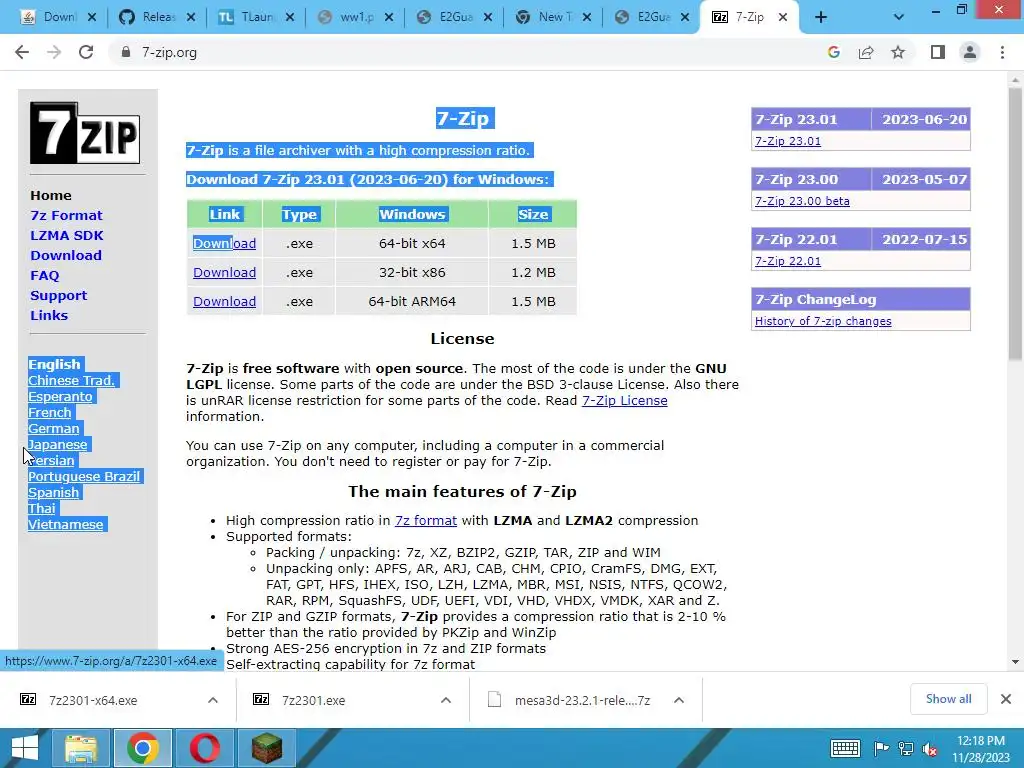1024x768 pixels.
Task: Expand options for 7z2301.exe download
Action: (x=446, y=700)
